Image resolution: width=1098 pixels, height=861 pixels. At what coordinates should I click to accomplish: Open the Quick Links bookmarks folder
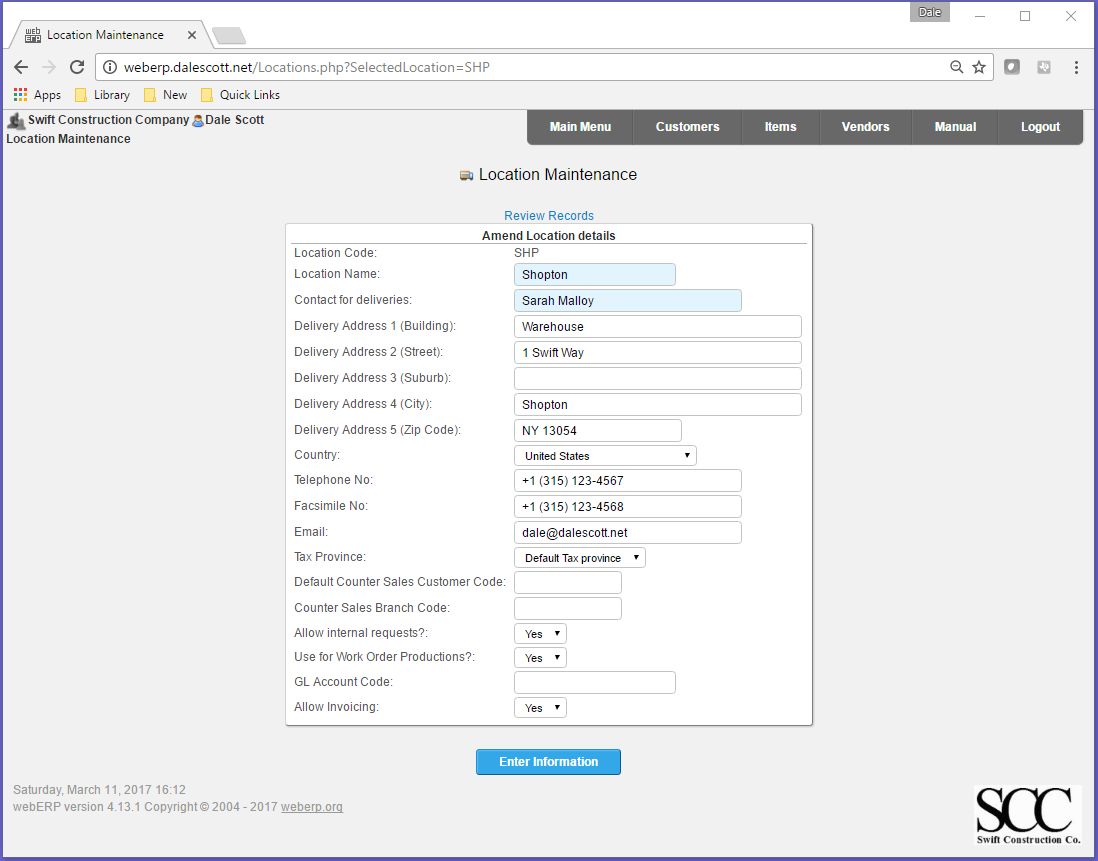tap(240, 94)
